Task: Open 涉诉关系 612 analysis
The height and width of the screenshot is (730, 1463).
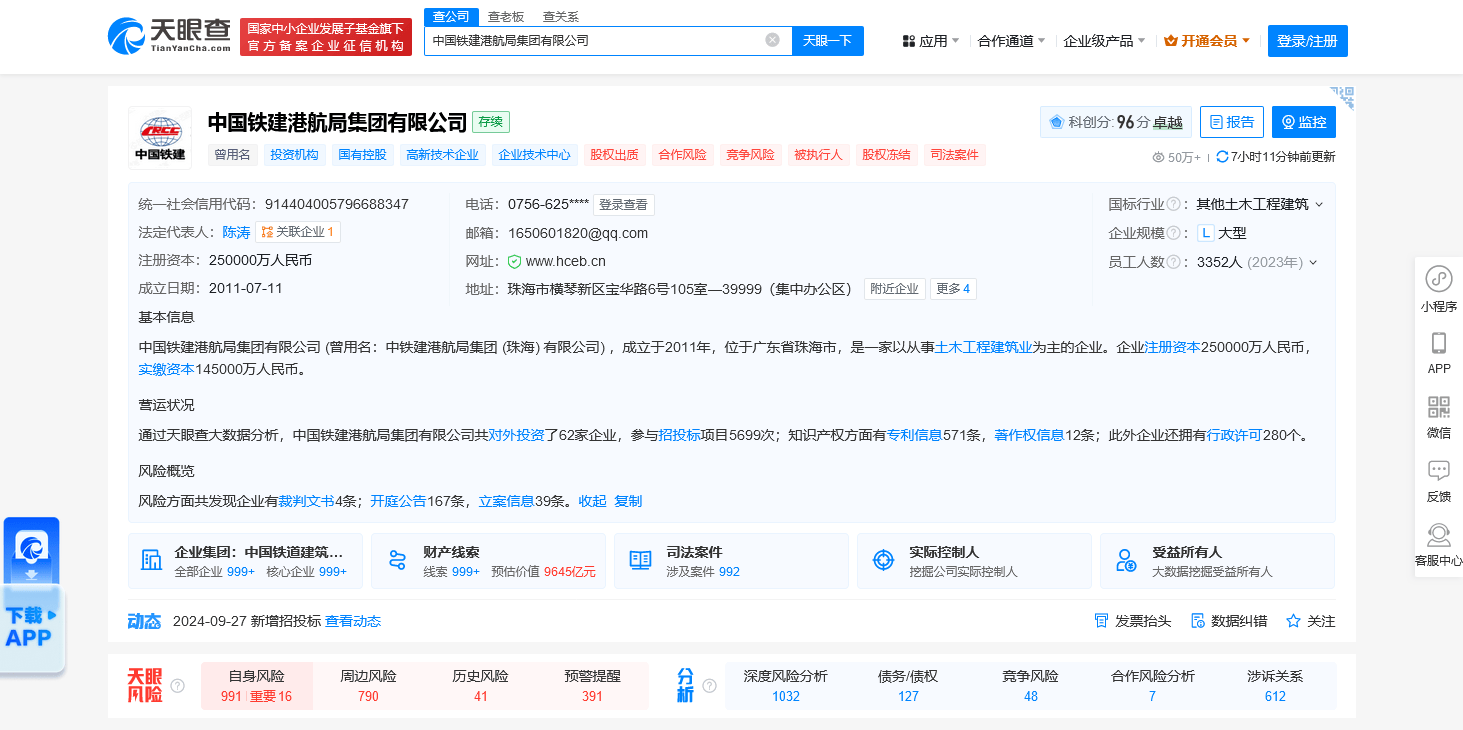Action: point(1275,686)
